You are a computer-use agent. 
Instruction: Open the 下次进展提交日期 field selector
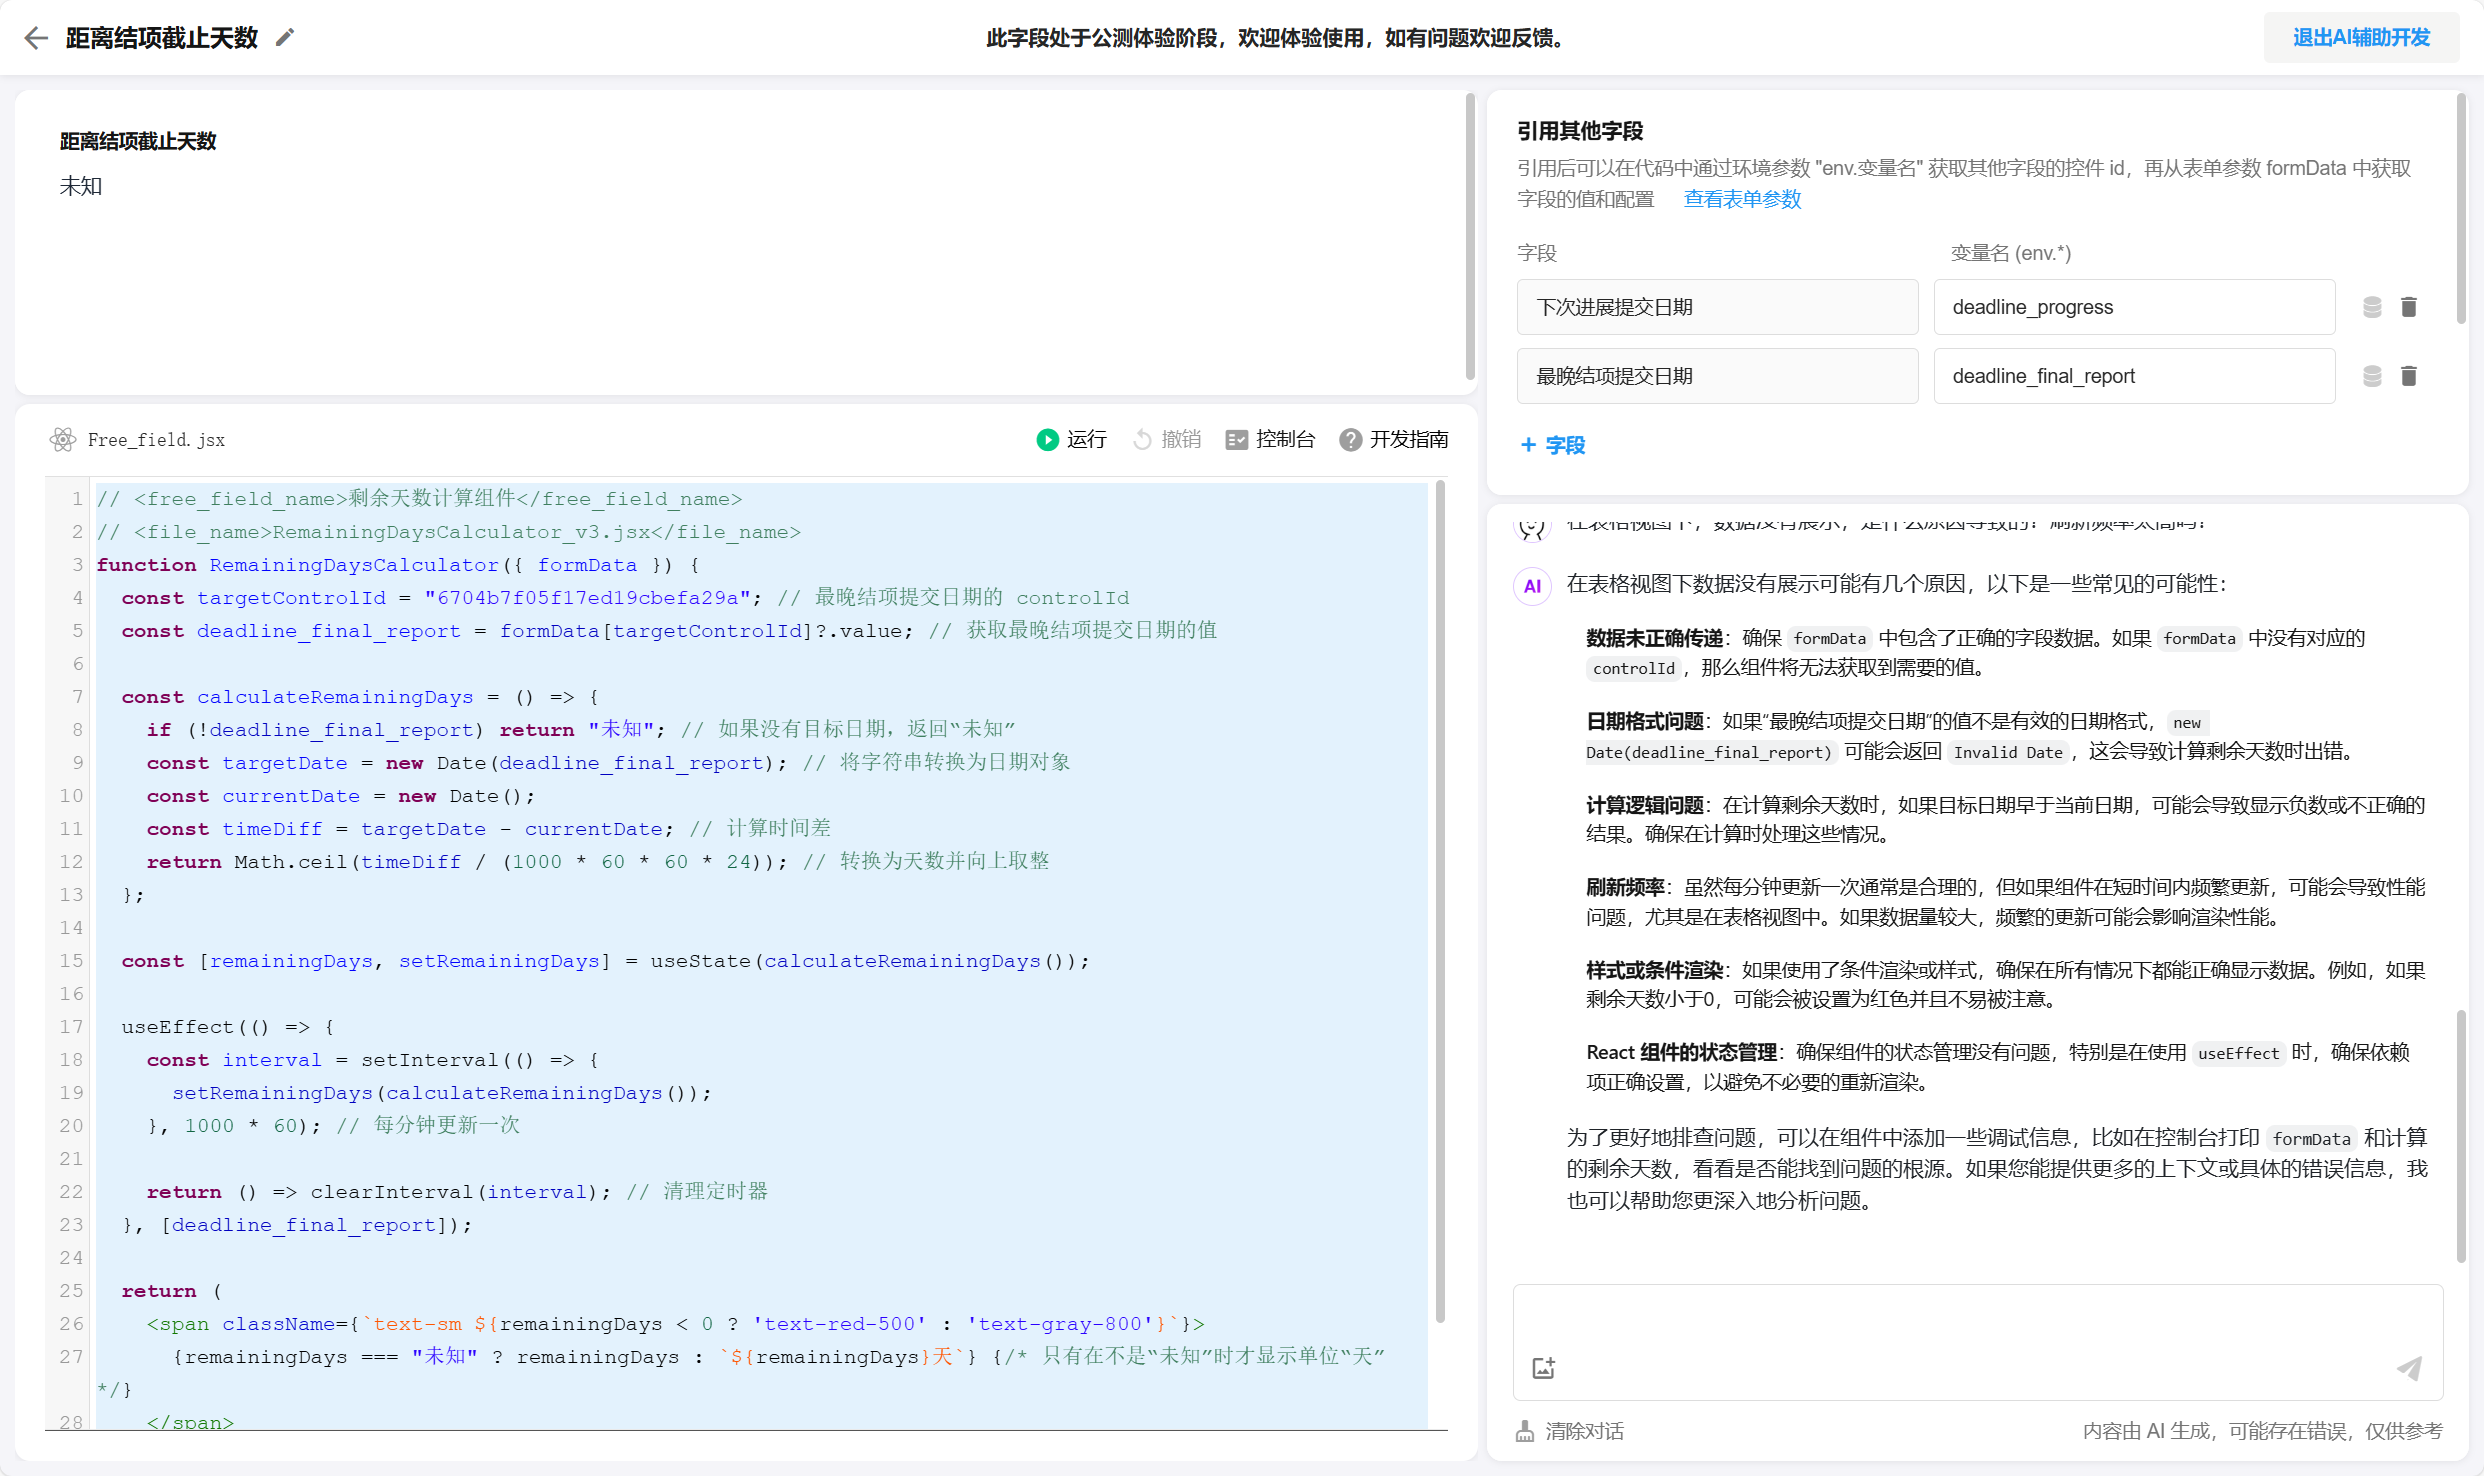pos(1716,307)
